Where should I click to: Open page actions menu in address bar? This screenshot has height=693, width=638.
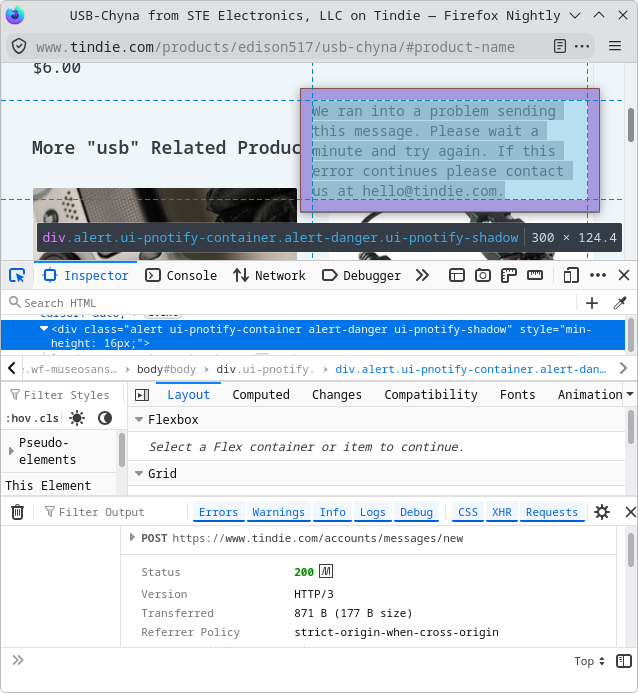click(x=582, y=46)
